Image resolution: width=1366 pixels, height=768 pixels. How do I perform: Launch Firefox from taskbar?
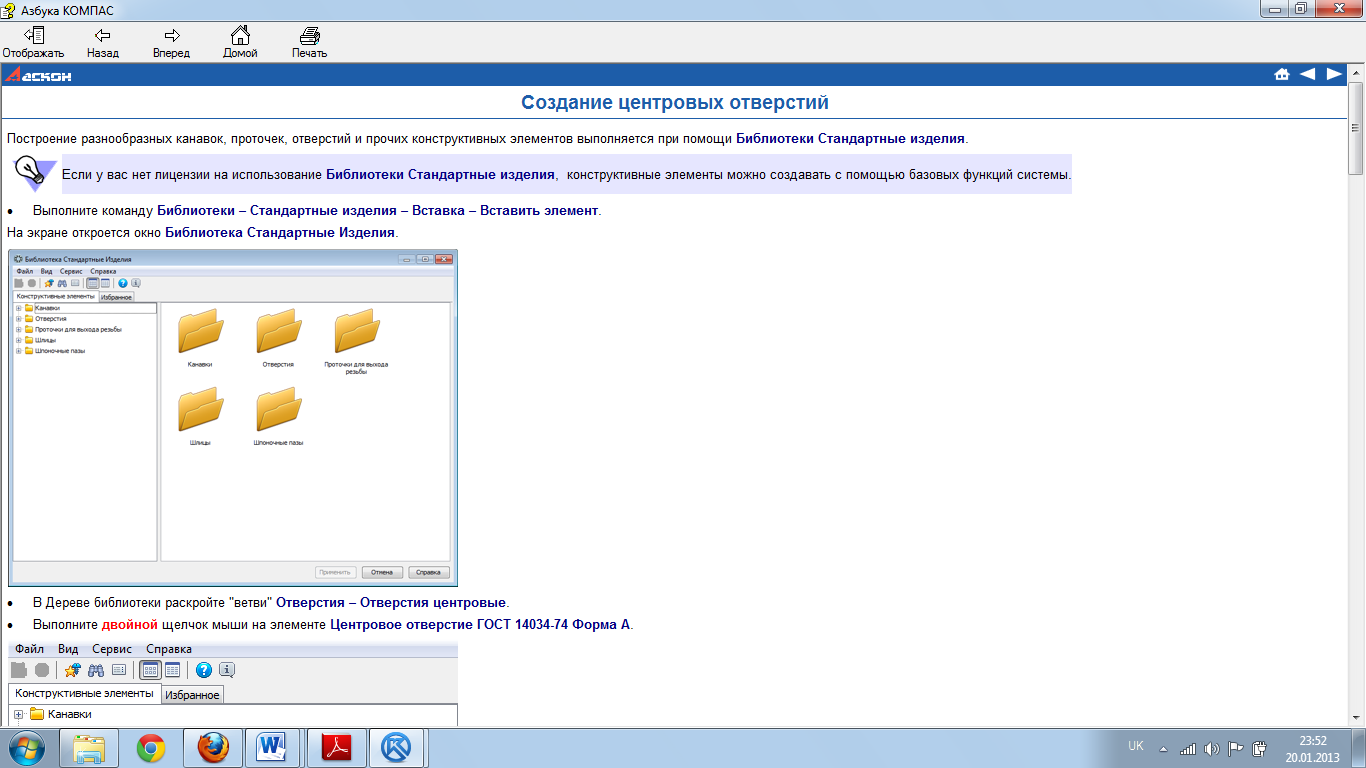coord(213,747)
